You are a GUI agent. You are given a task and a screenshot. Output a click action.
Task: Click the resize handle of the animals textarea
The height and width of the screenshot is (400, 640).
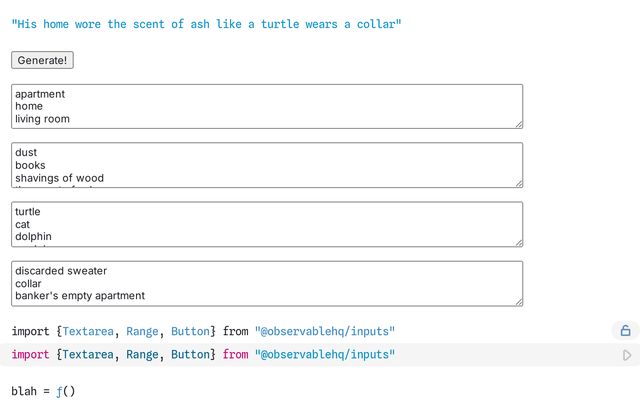click(518, 242)
